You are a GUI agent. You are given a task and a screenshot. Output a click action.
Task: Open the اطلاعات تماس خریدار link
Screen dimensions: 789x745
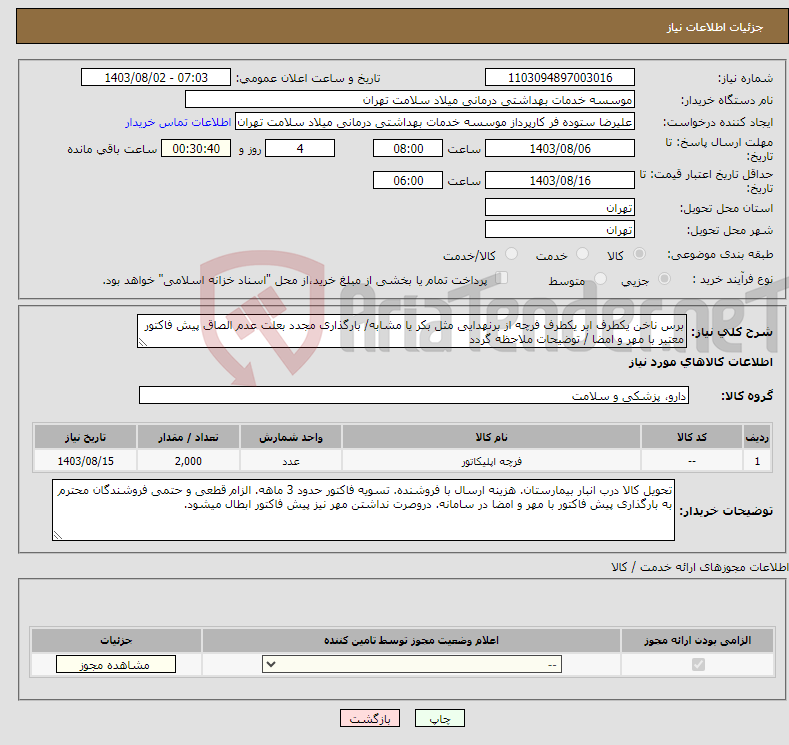178,122
